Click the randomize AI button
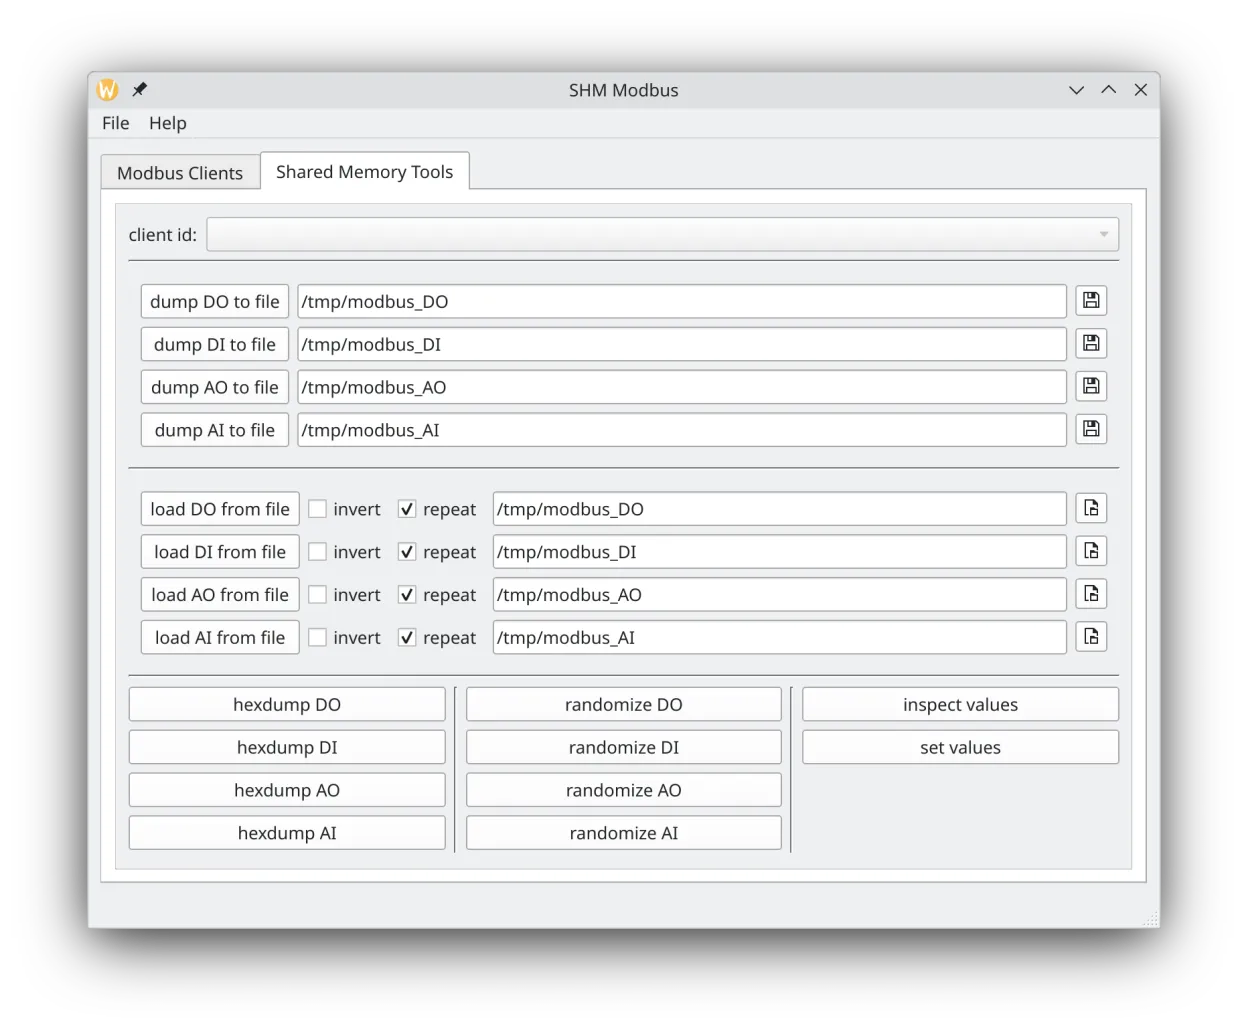Viewport: 1248px width, 1032px height. pos(623,833)
